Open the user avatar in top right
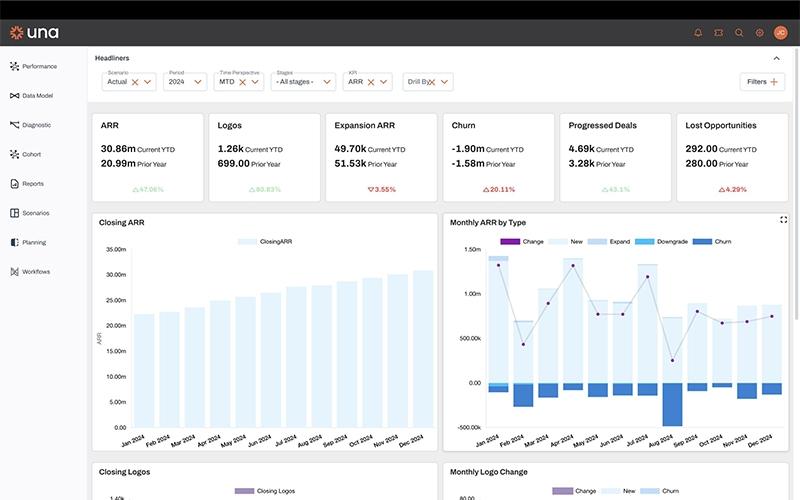Screen dimensions: 800x500 pyautogui.click(x=780, y=33)
